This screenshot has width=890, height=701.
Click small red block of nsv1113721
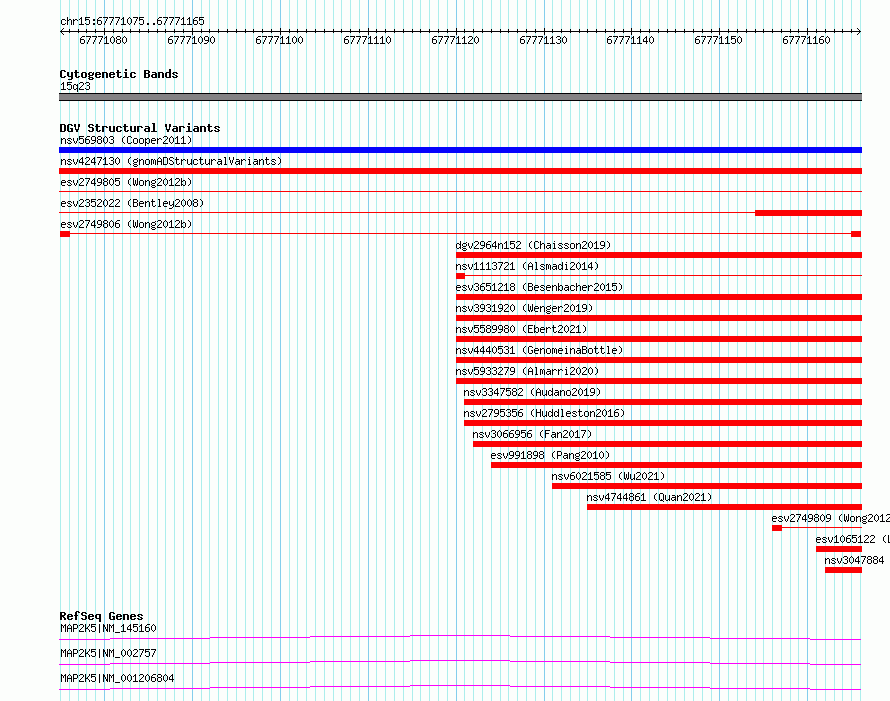pos(460,276)
